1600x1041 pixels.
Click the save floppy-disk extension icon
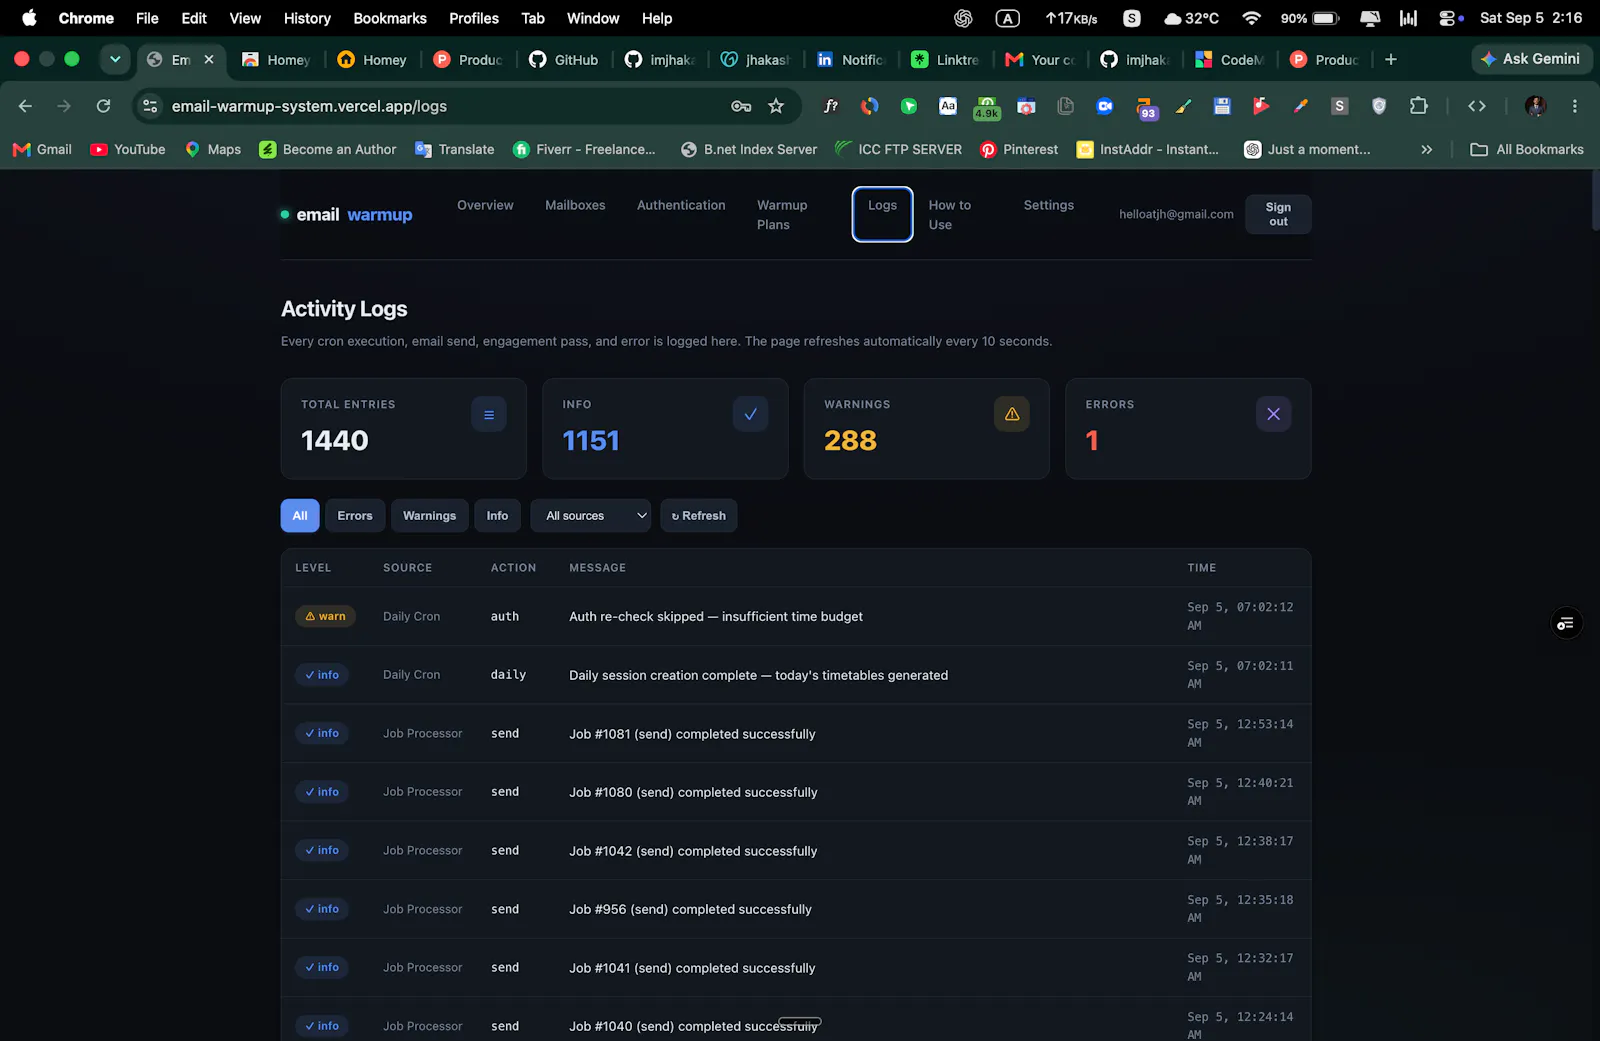tap(1222, 106)
